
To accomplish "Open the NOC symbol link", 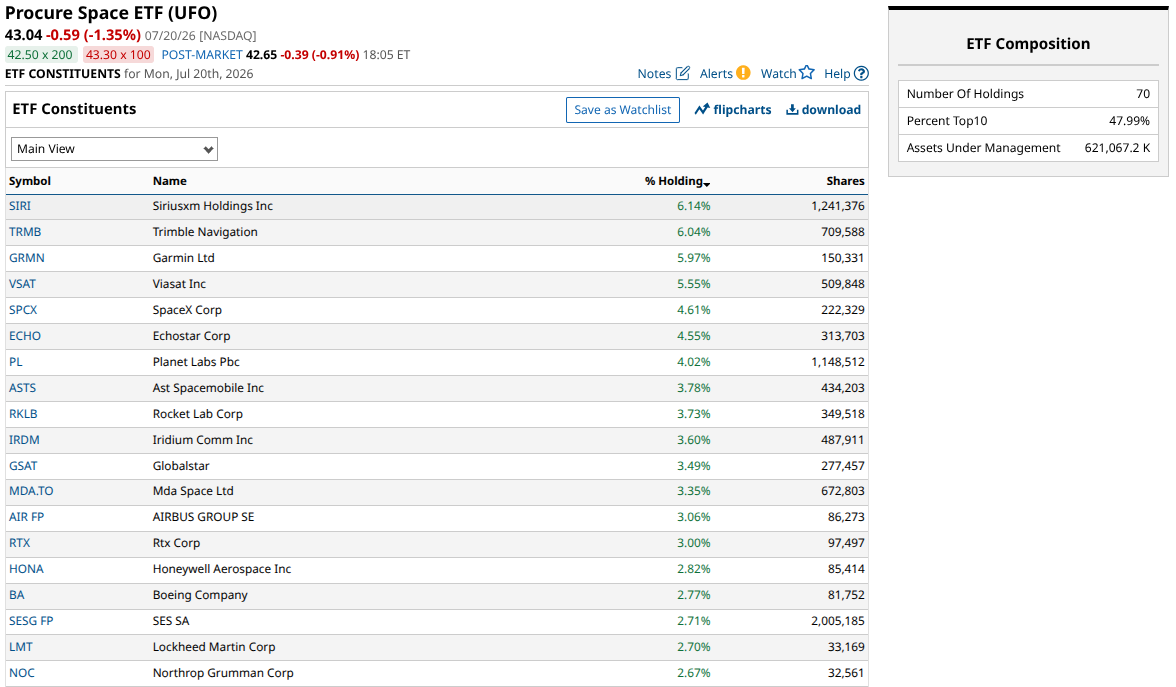I will (22, 673).
